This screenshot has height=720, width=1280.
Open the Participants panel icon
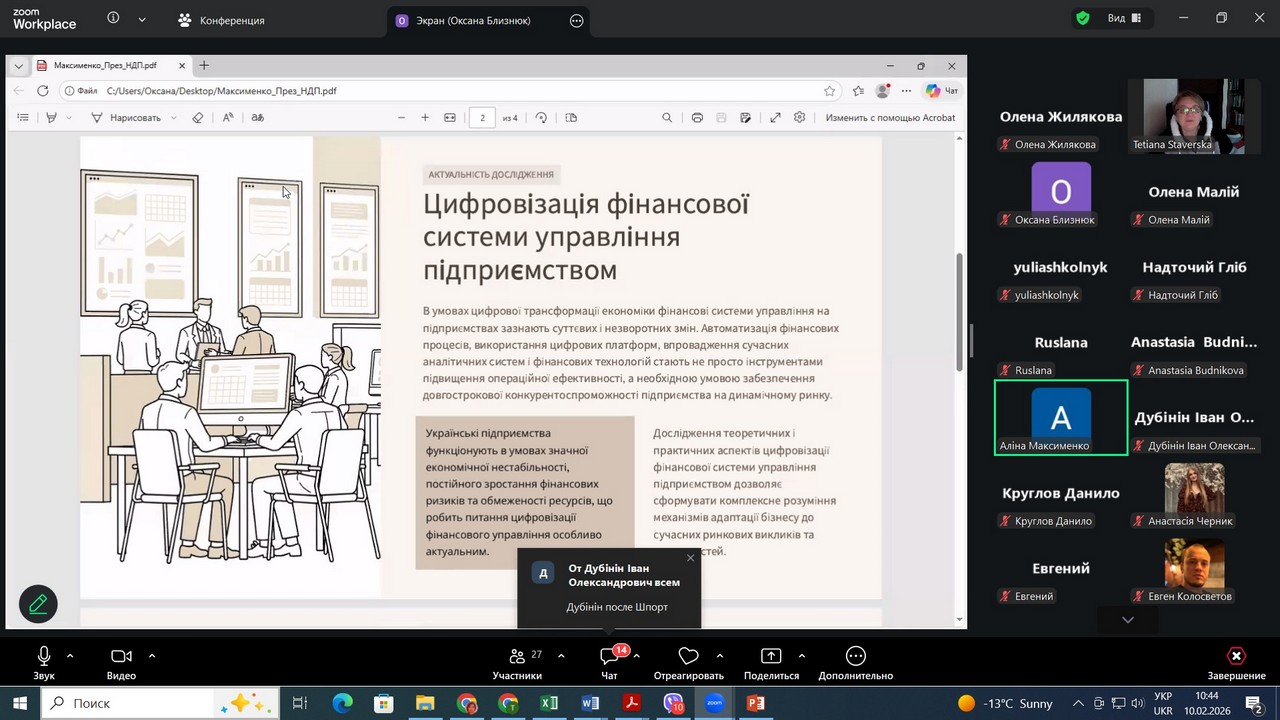pos(517,657)
